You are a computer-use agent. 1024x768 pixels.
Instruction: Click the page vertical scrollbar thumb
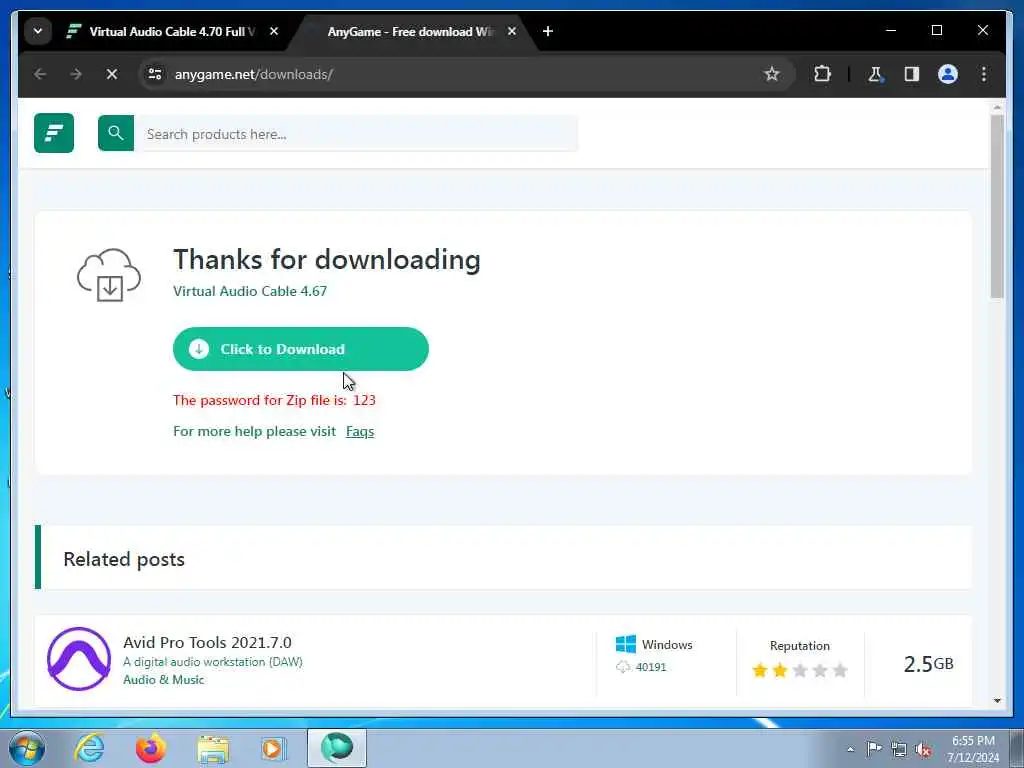[997, 206]
